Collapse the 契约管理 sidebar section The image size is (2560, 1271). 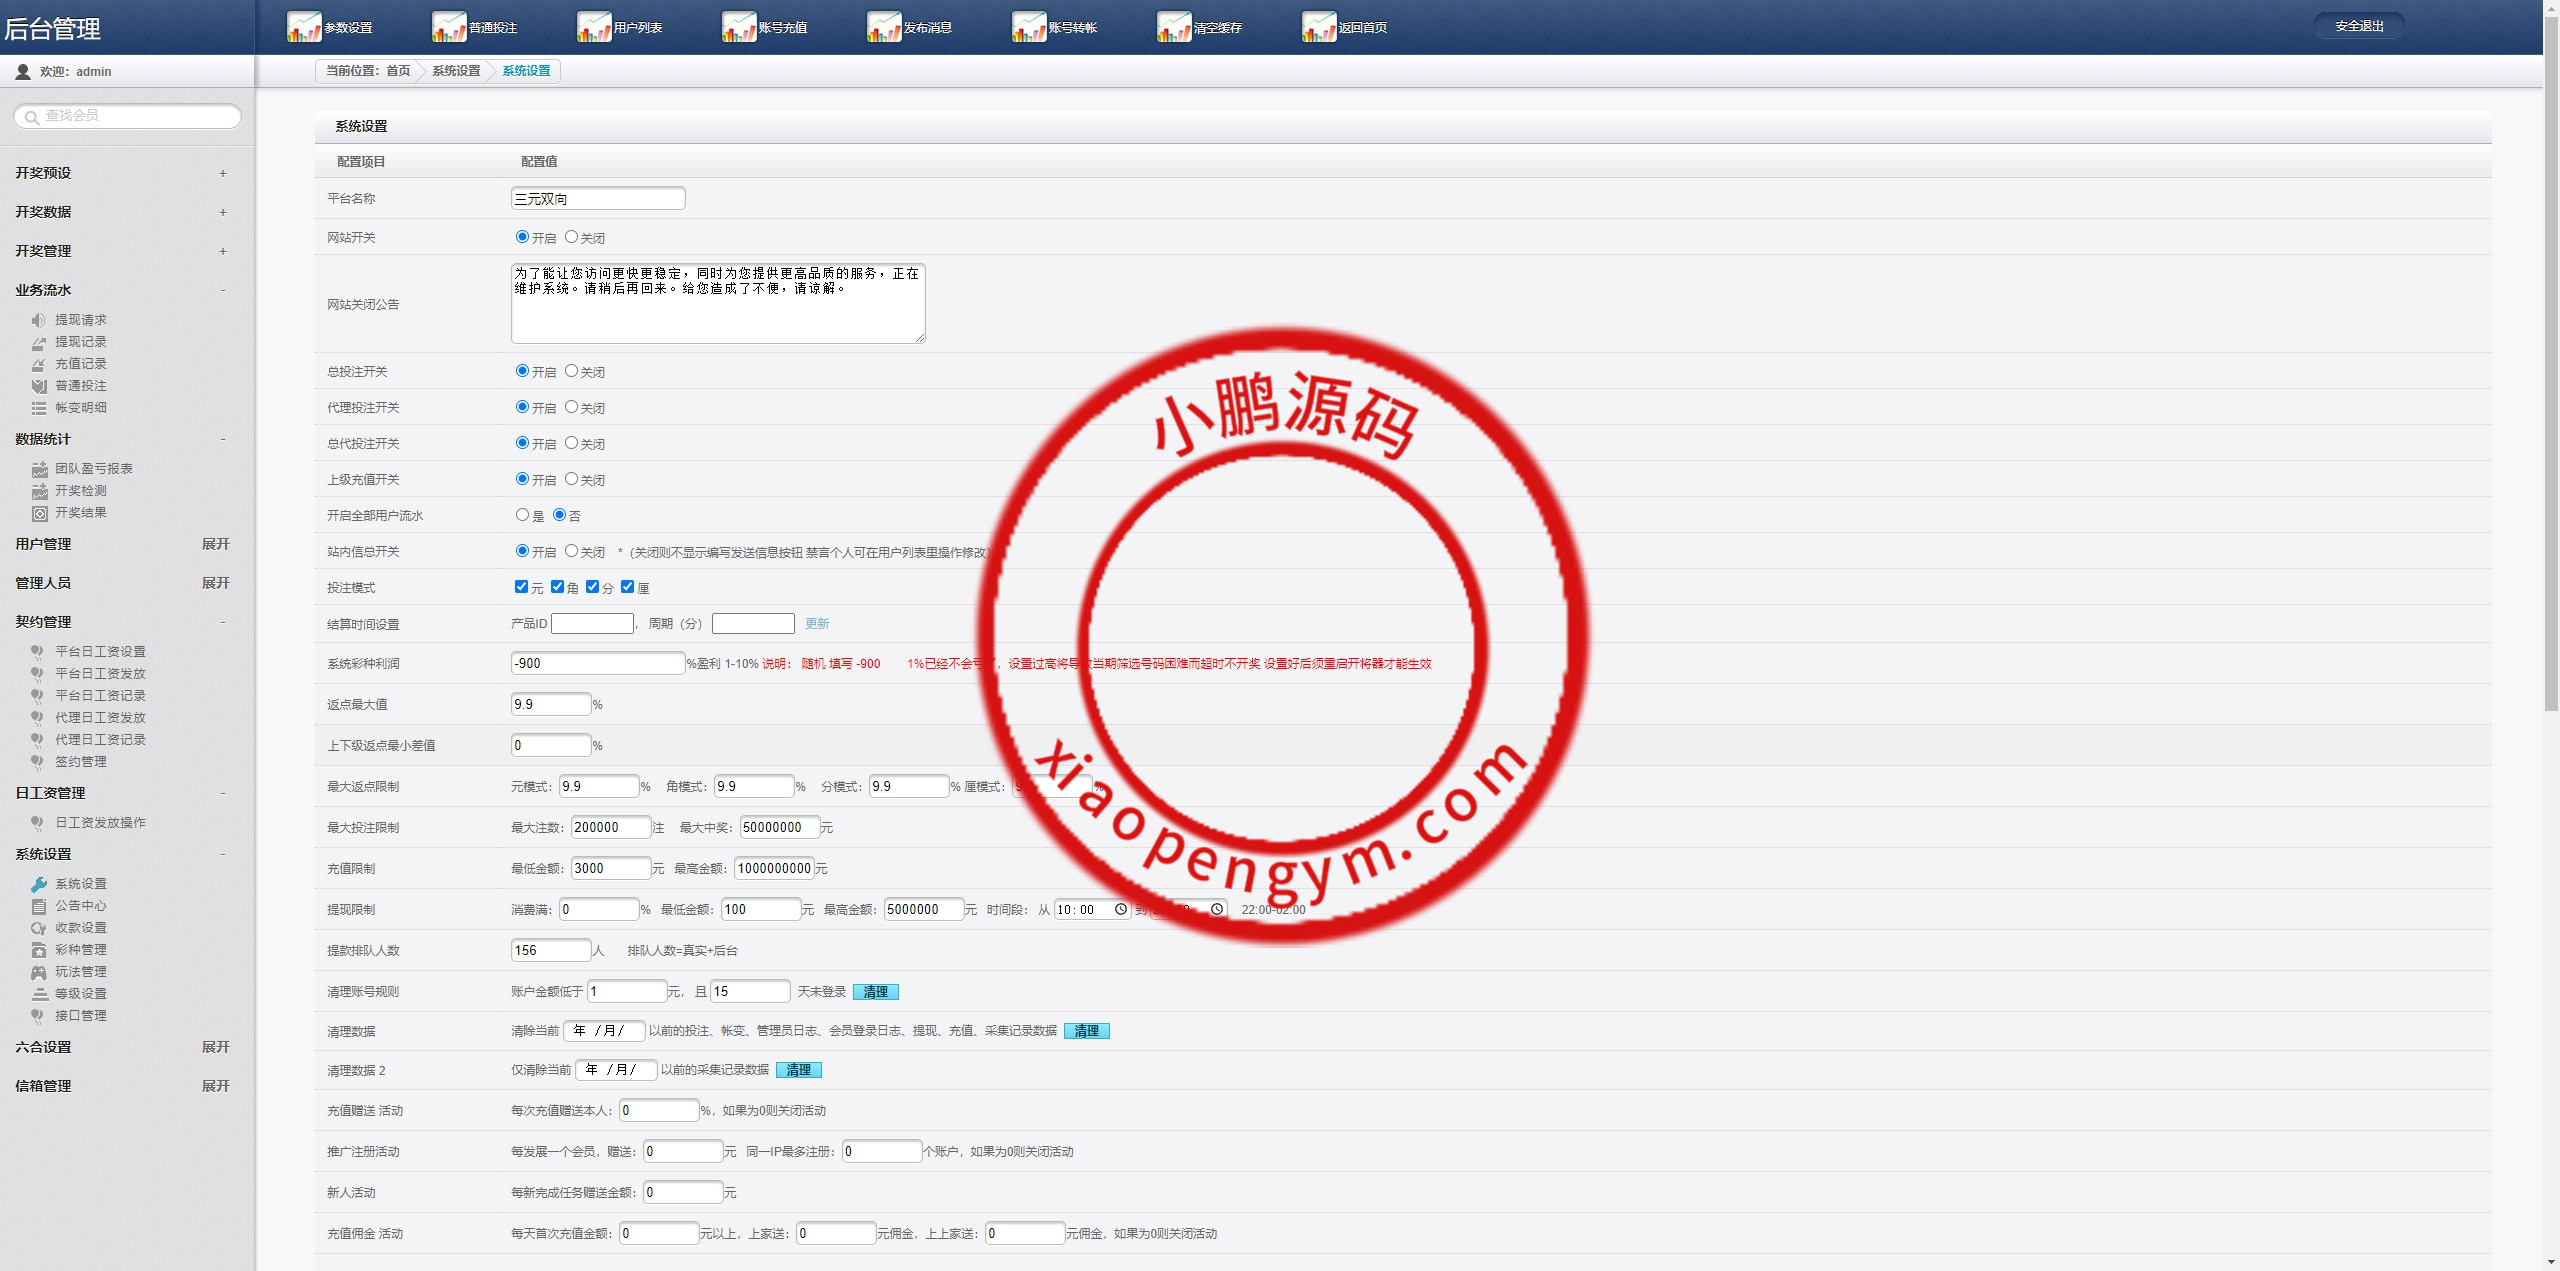pos(222,622)
